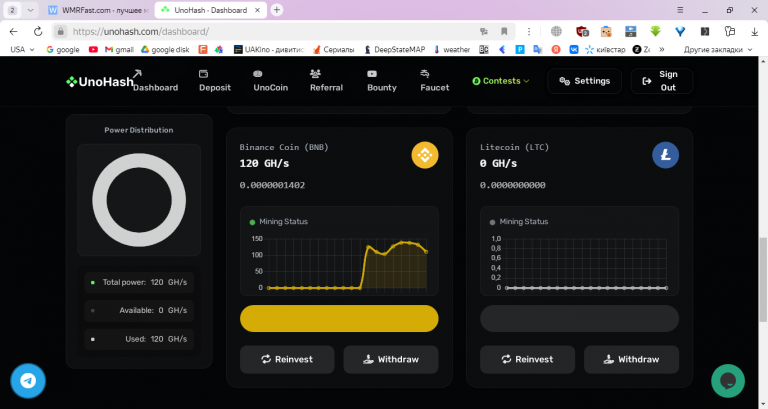Open the Referral page

(x=326, y=81)
